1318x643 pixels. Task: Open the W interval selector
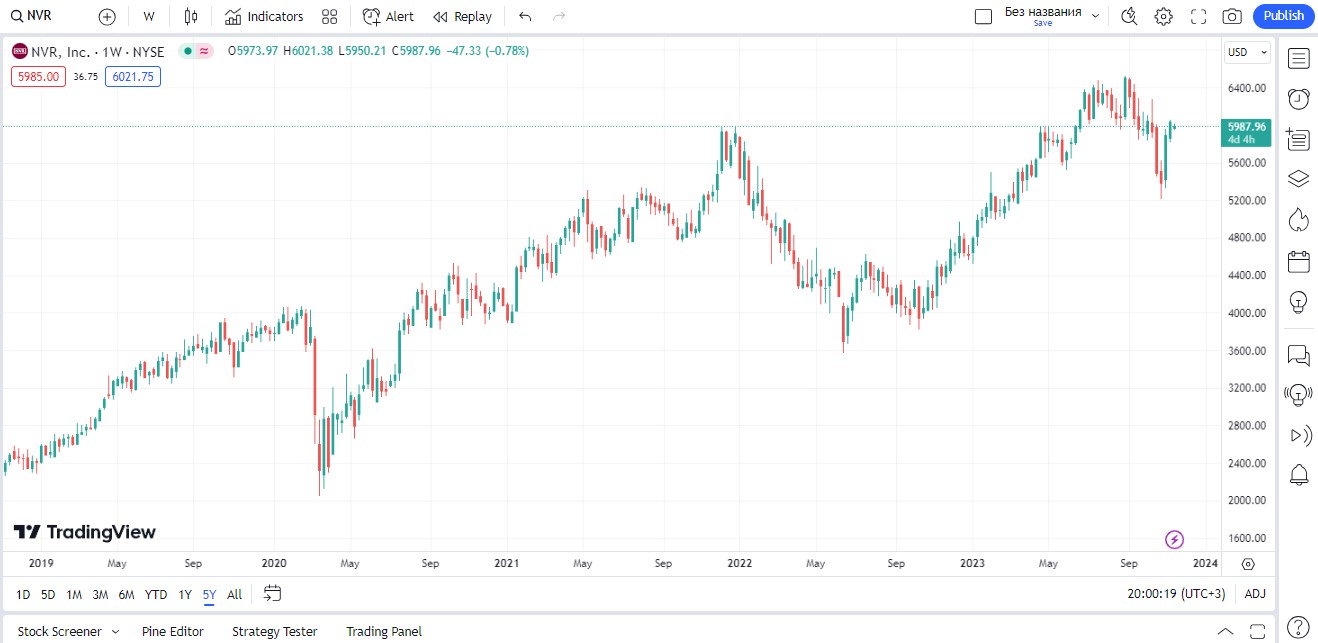click(x=149, y=16)
